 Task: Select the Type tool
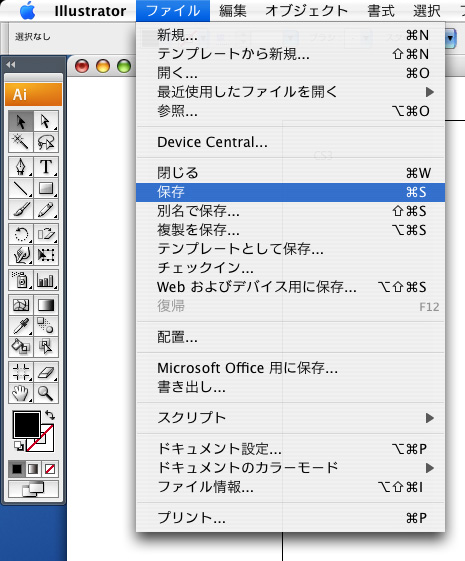coord(46,167)
